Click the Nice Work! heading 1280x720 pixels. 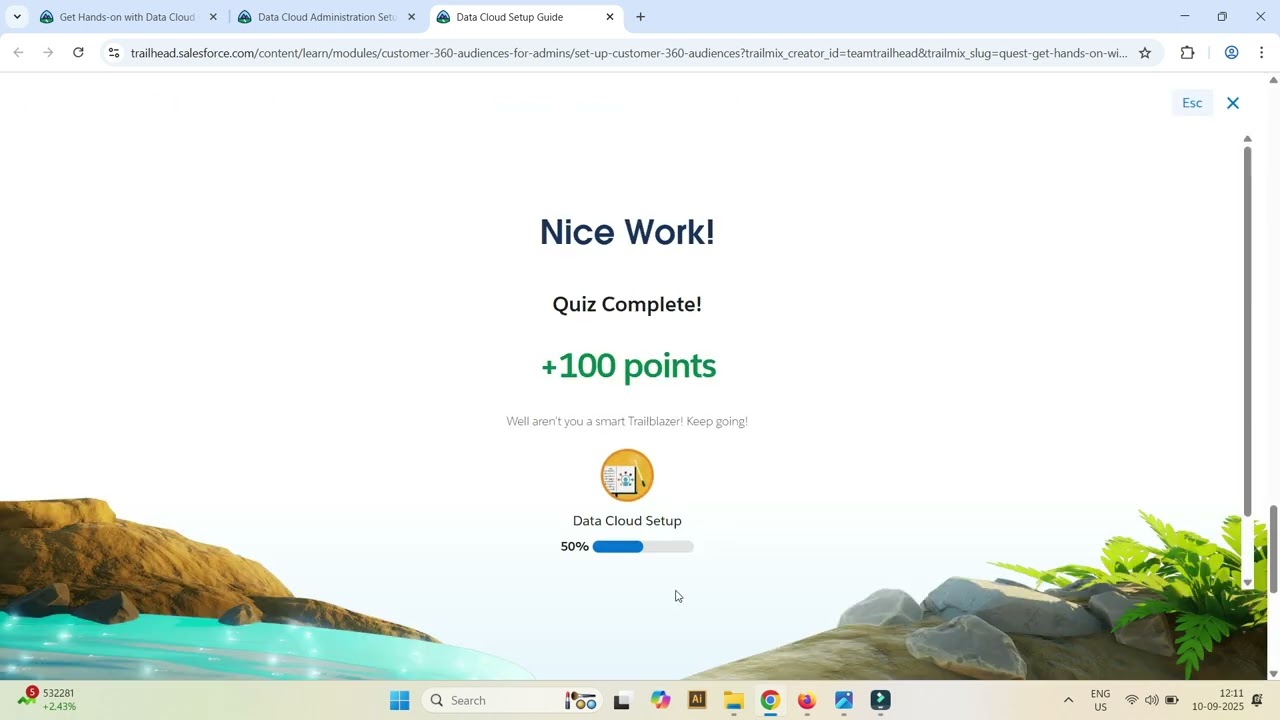[627, 232]
